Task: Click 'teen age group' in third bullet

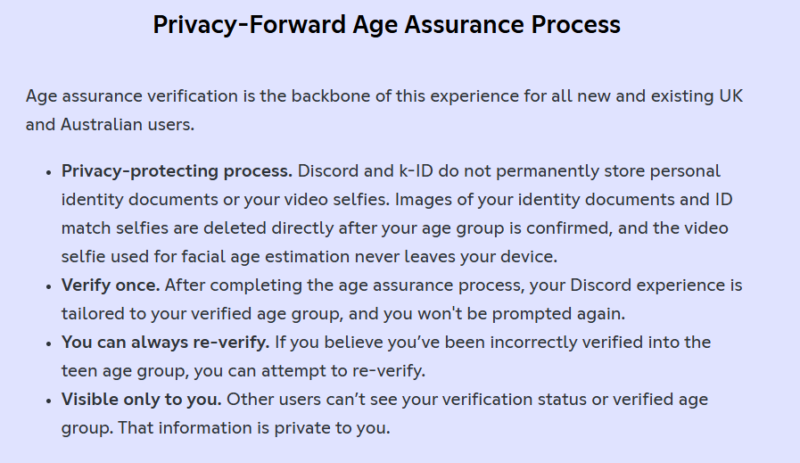Action: (x=124, y=371)
